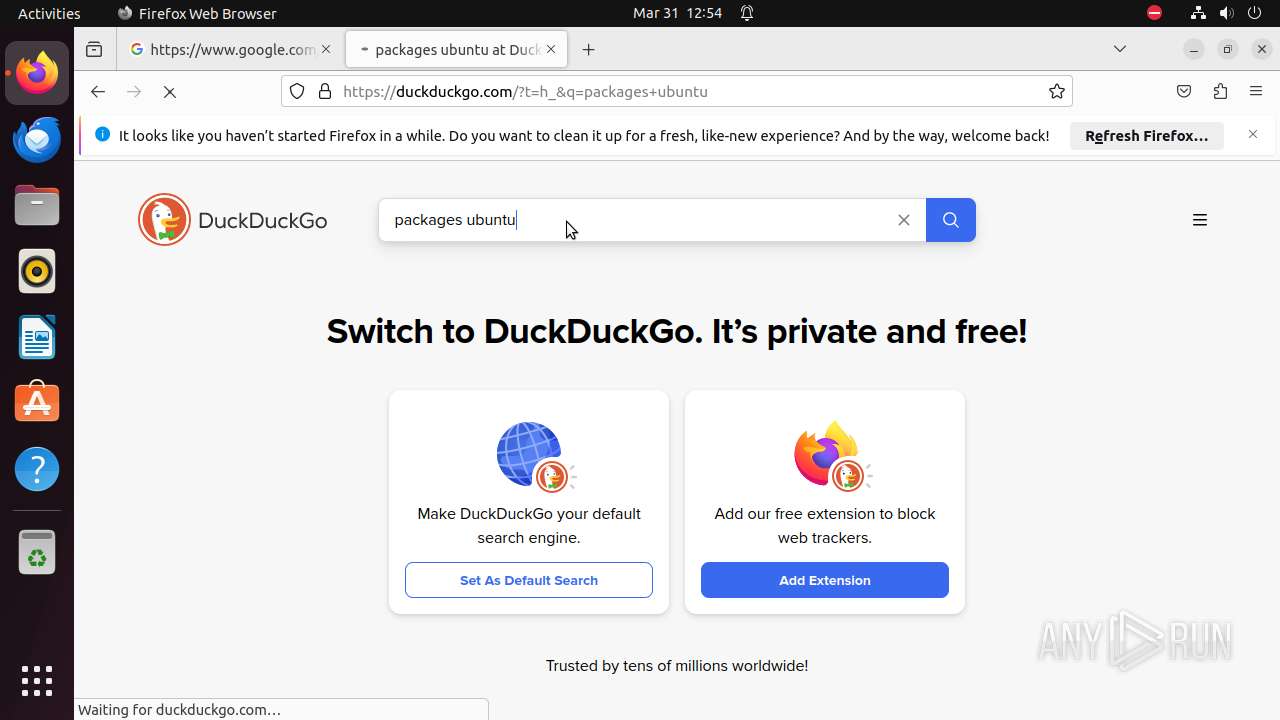Bookmark this page with the star
Viewport: 1280px width, 720px height.
pos(1057,91)
